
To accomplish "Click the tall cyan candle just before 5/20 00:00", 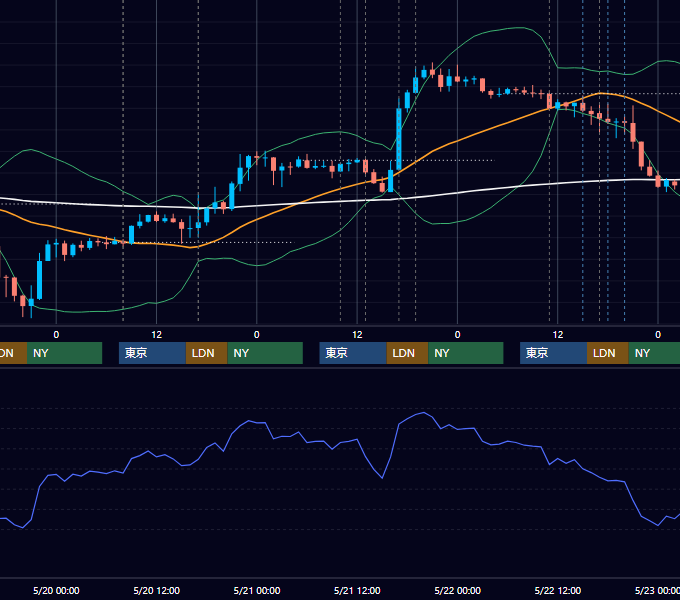I will (x=39, y=279).
